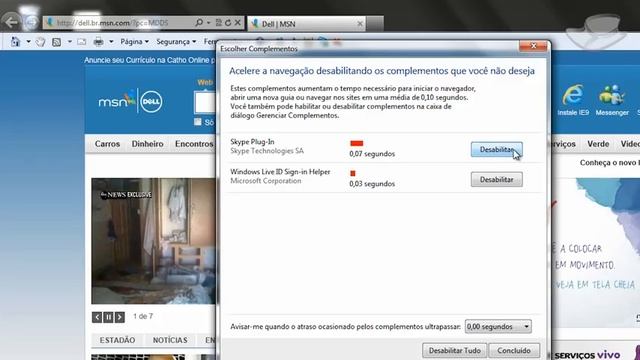This screenshot has height=360, width=640.
Task: Click the Home icon in command bar
Action: click(x=15, y=42)
